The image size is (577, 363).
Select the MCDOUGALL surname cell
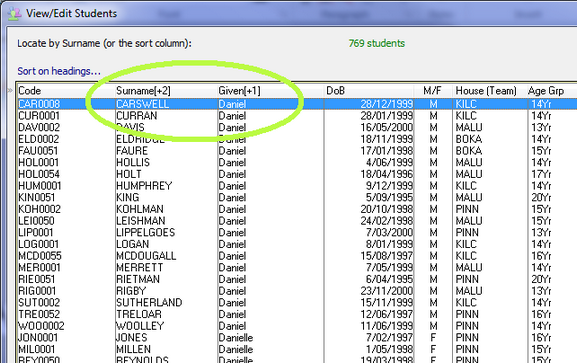pyautogui.click(x=146, y=256)
